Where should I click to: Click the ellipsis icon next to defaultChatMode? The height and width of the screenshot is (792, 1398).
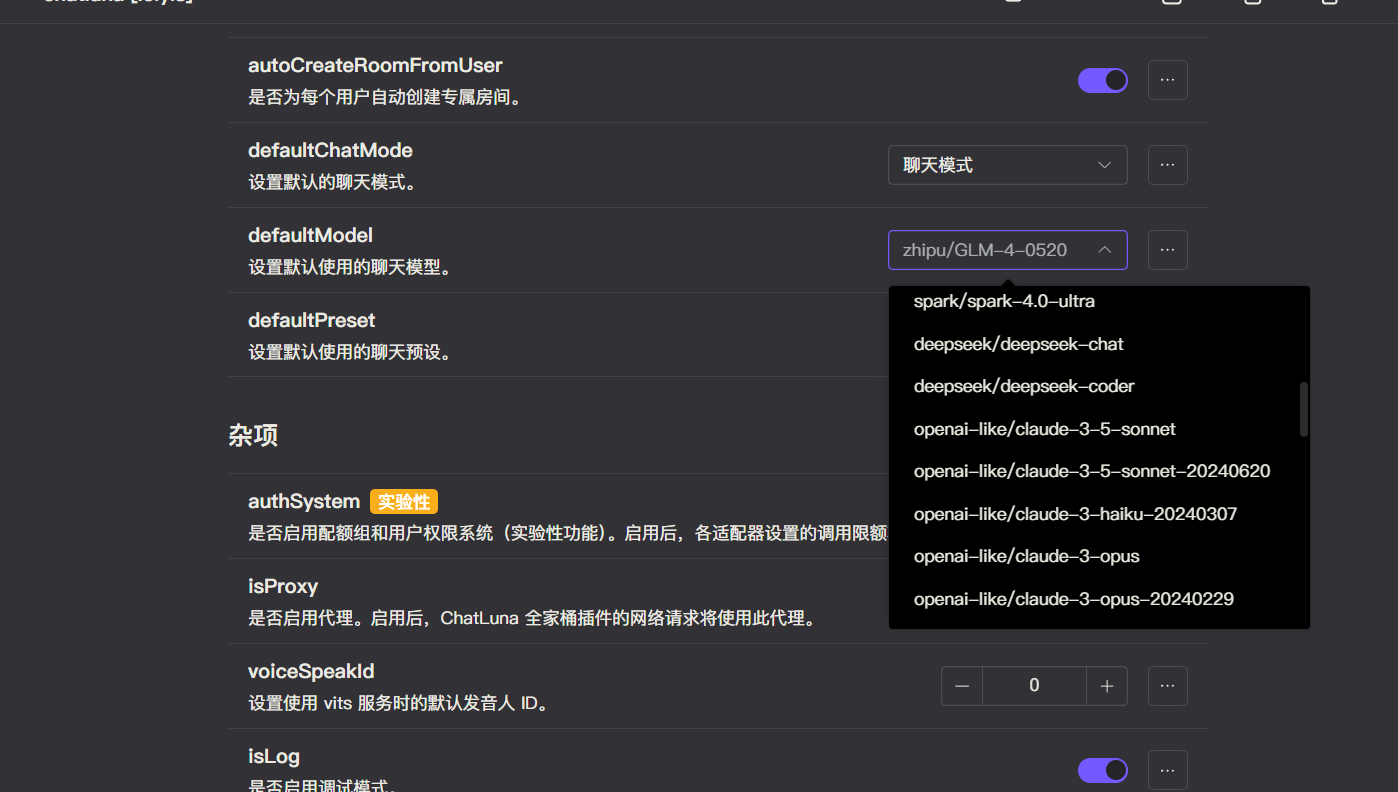click(1167, 164)
